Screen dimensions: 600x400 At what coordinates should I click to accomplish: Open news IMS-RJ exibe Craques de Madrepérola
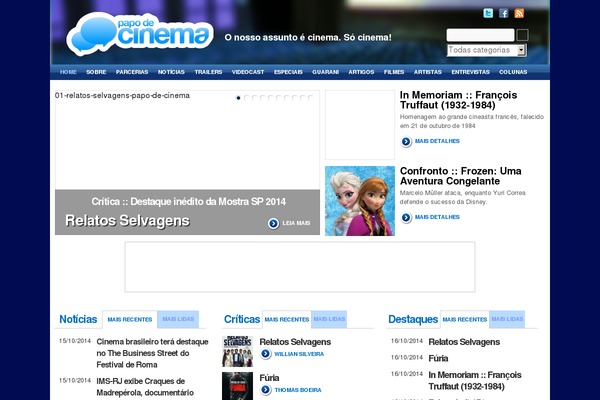pyautogui.click(x=145, y=387)
